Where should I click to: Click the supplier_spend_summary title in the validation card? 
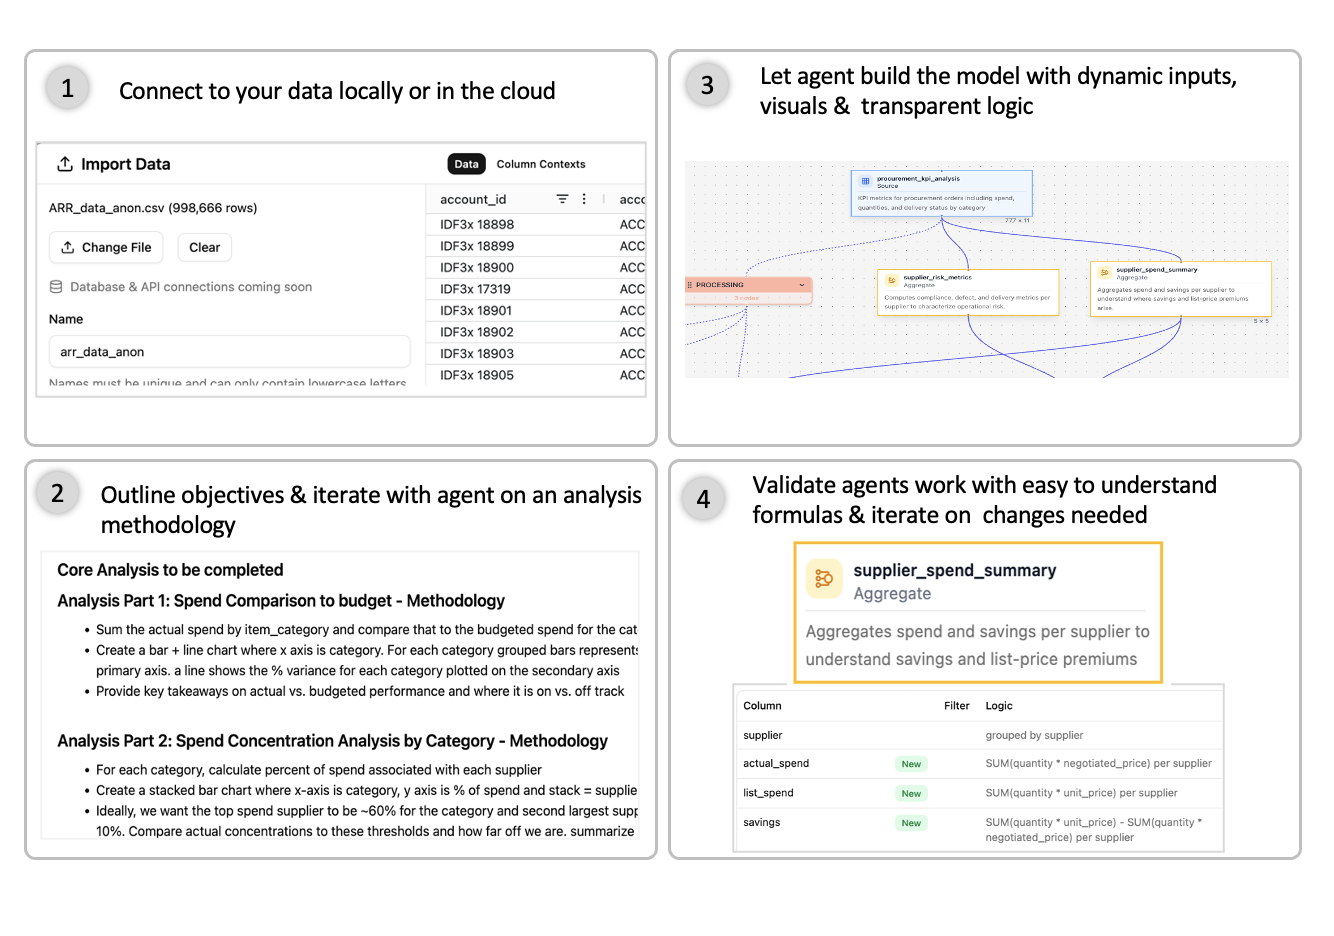955,571
